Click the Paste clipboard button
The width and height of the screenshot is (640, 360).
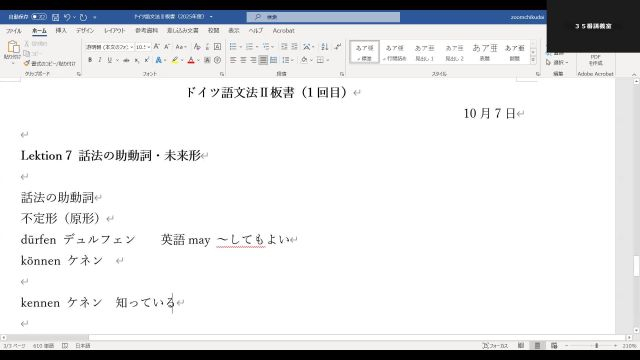[x=12, y=51]
